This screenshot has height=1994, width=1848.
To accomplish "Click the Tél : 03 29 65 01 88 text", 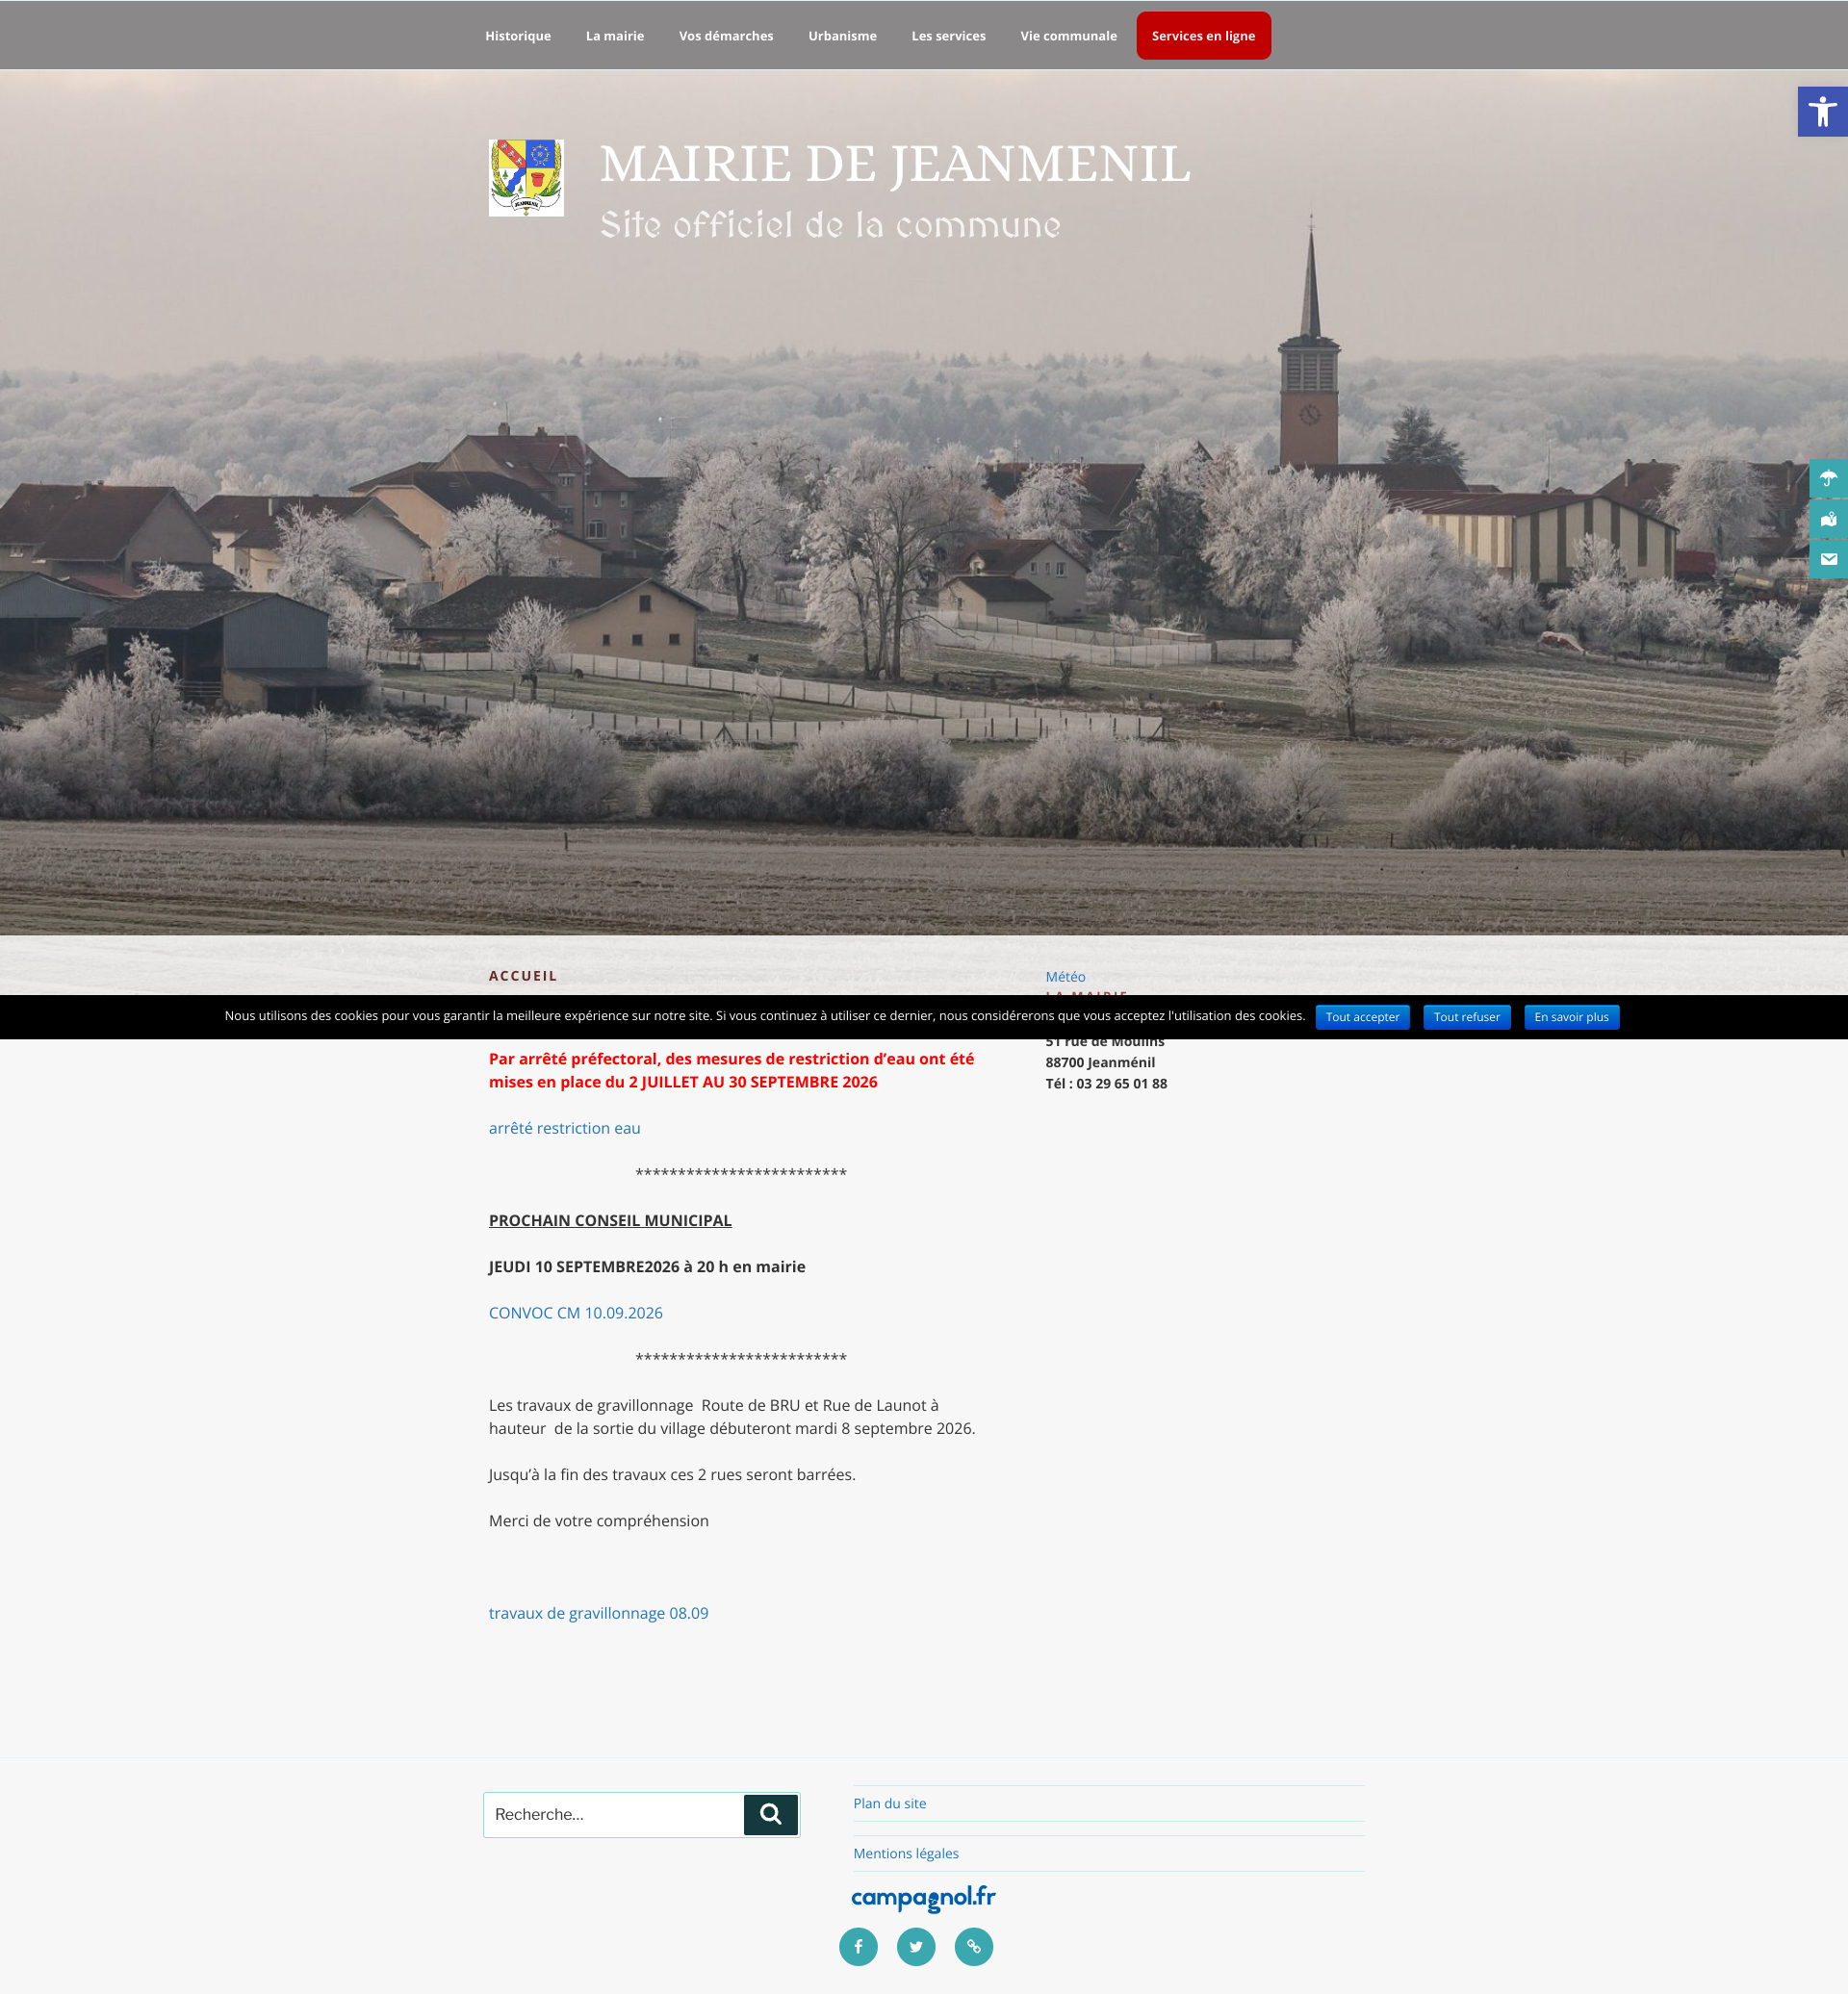I will [1106, 1083].
